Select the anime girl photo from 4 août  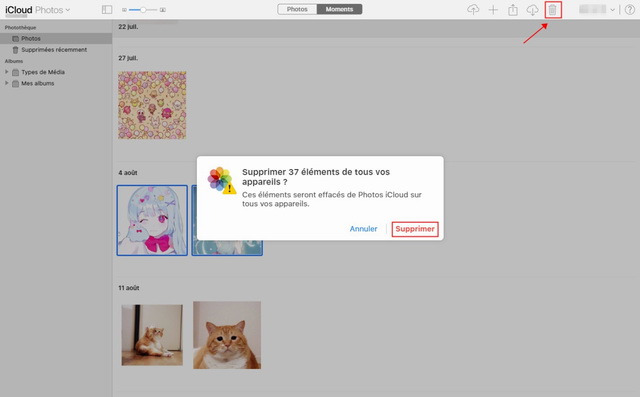tap(152, 221)
